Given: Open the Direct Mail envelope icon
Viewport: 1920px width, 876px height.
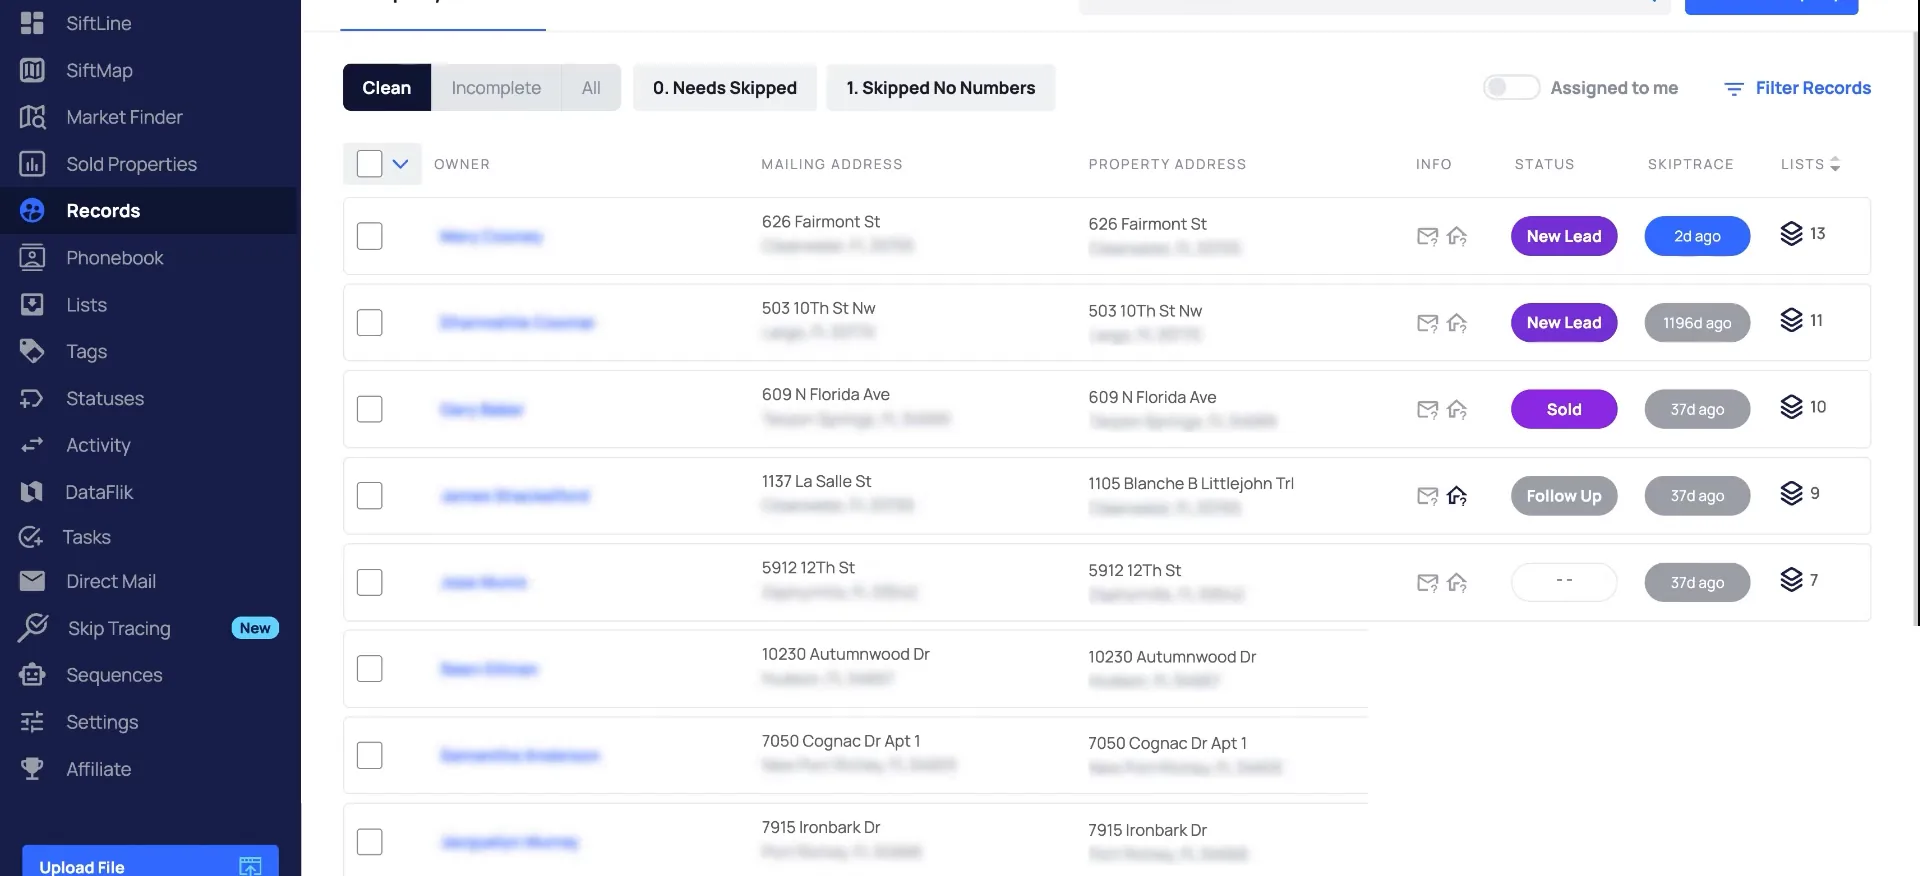Looking at the screenshot, I should [x=32, y=581].
